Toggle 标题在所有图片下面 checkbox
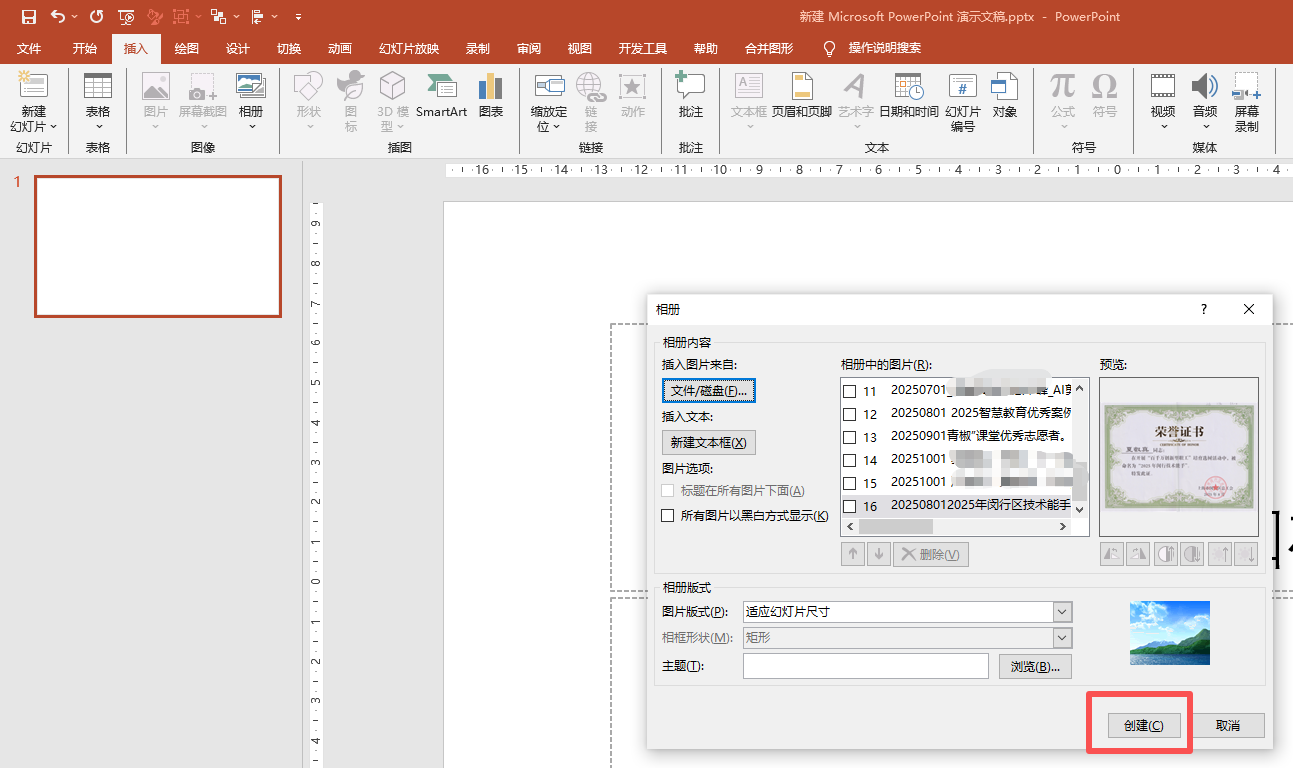This screenshot has height=768, width=1293. pos(668,491)
